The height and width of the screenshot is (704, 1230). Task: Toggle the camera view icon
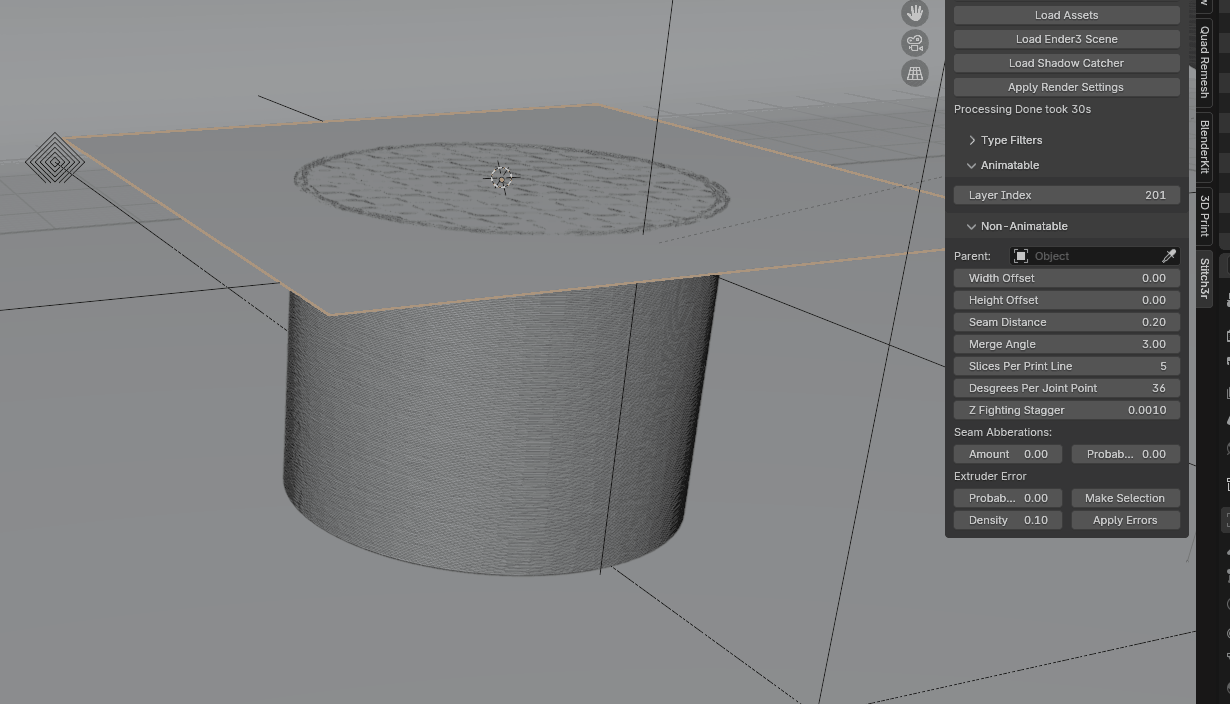click(914, 43)
